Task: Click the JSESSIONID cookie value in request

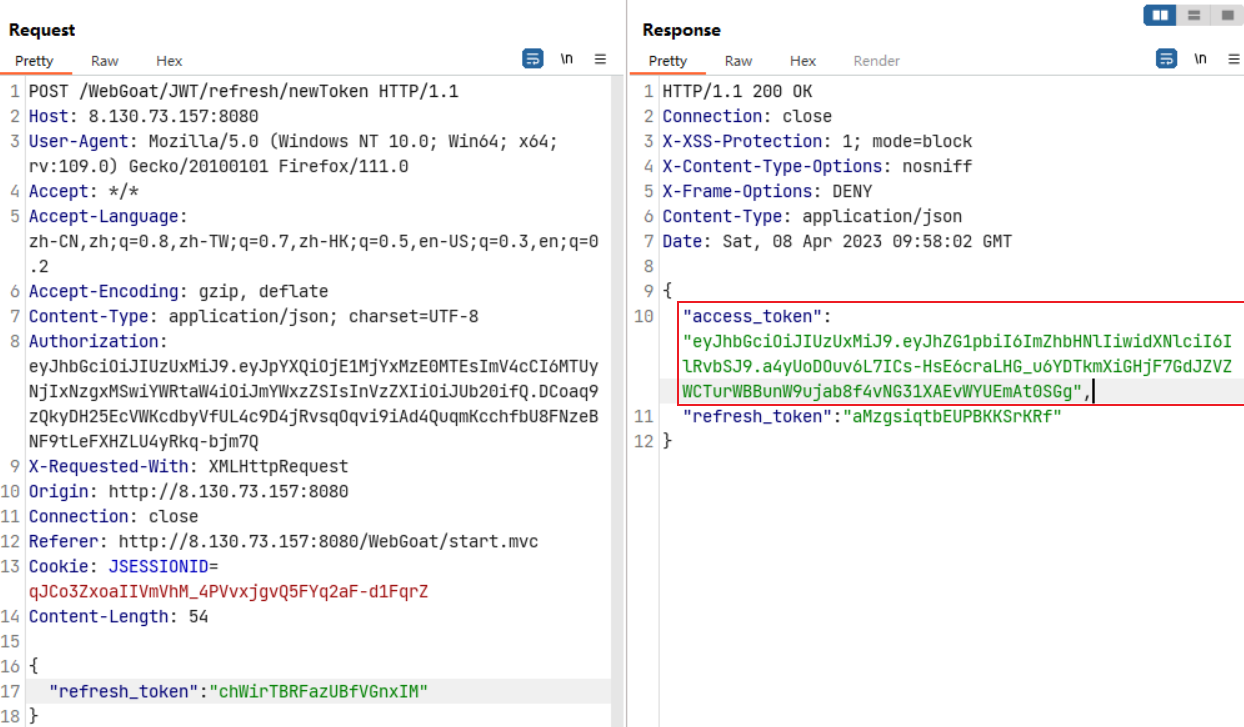Action: pyautogui.click(x=228, y=592)
